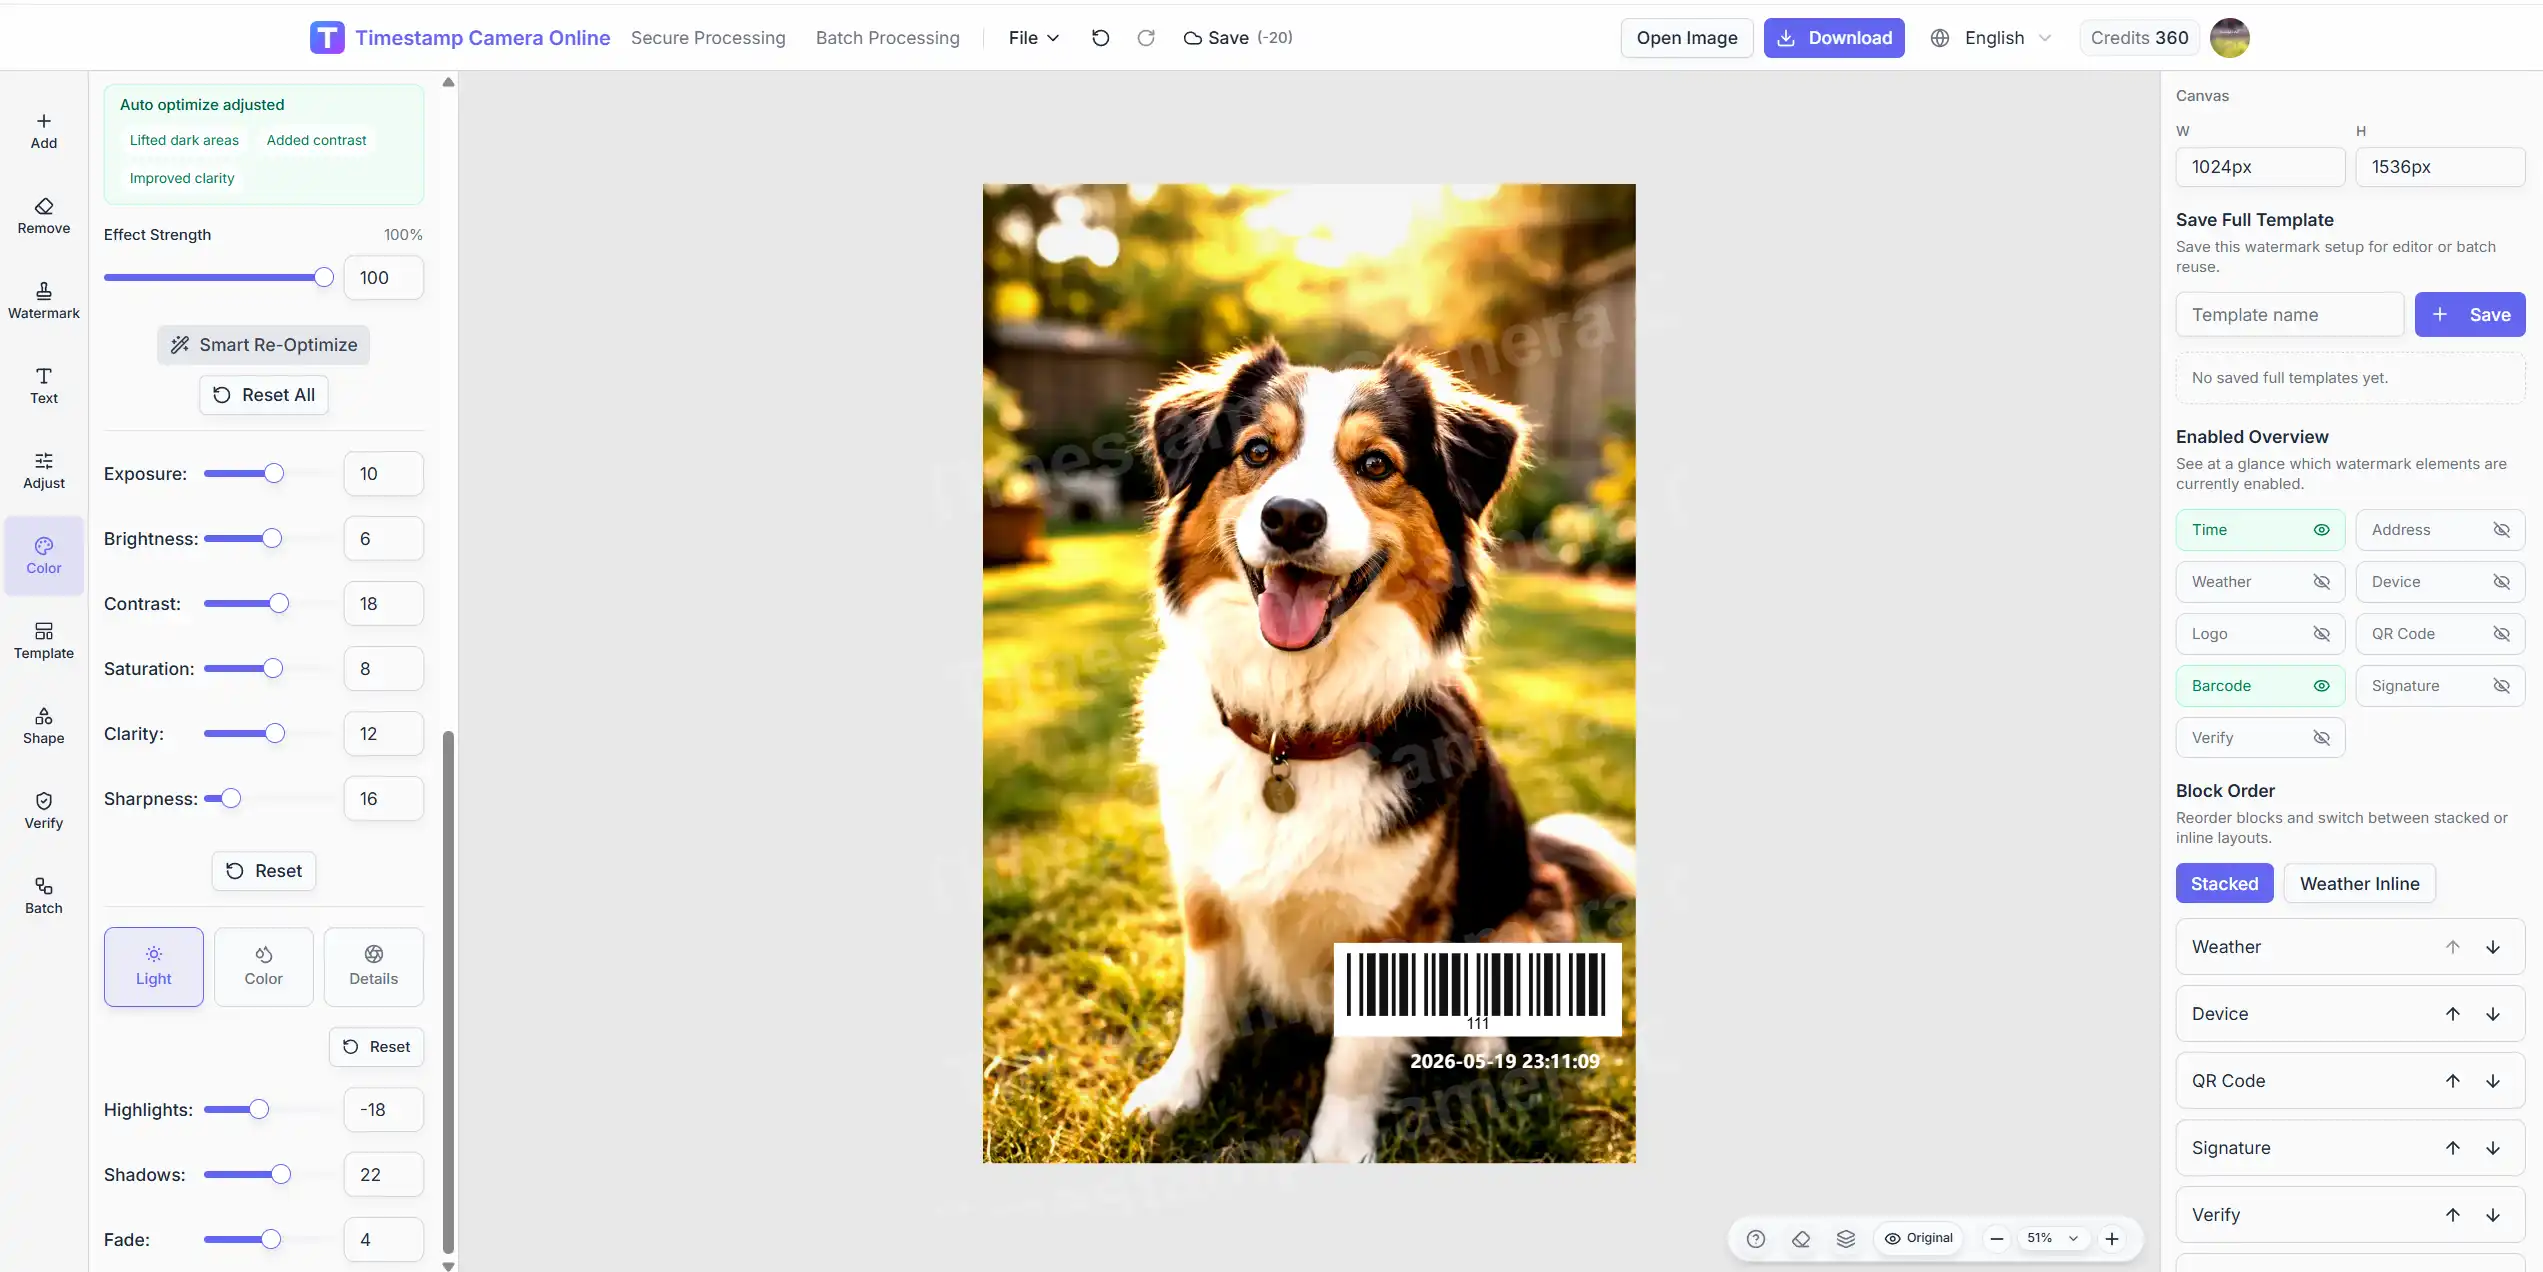This screenshot has width=2543, height=1272.
Task: Open Batch Processing page
Action: pos(887,38)
